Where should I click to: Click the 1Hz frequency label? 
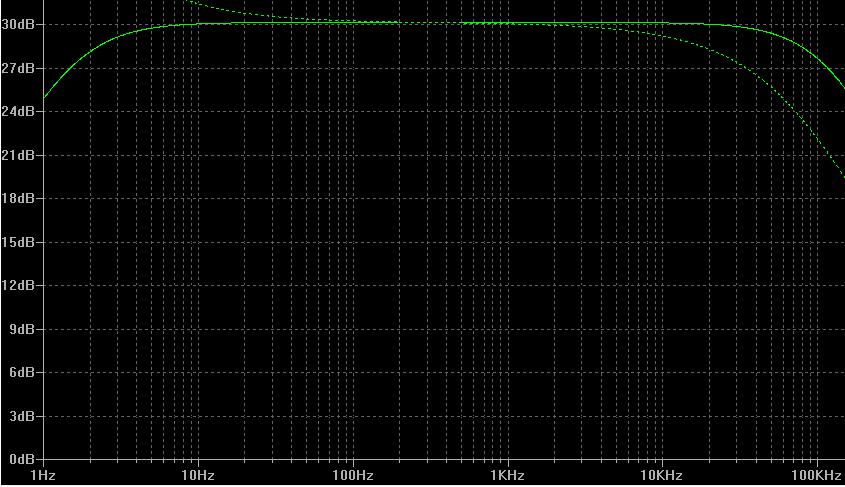[x=43, y=475]
